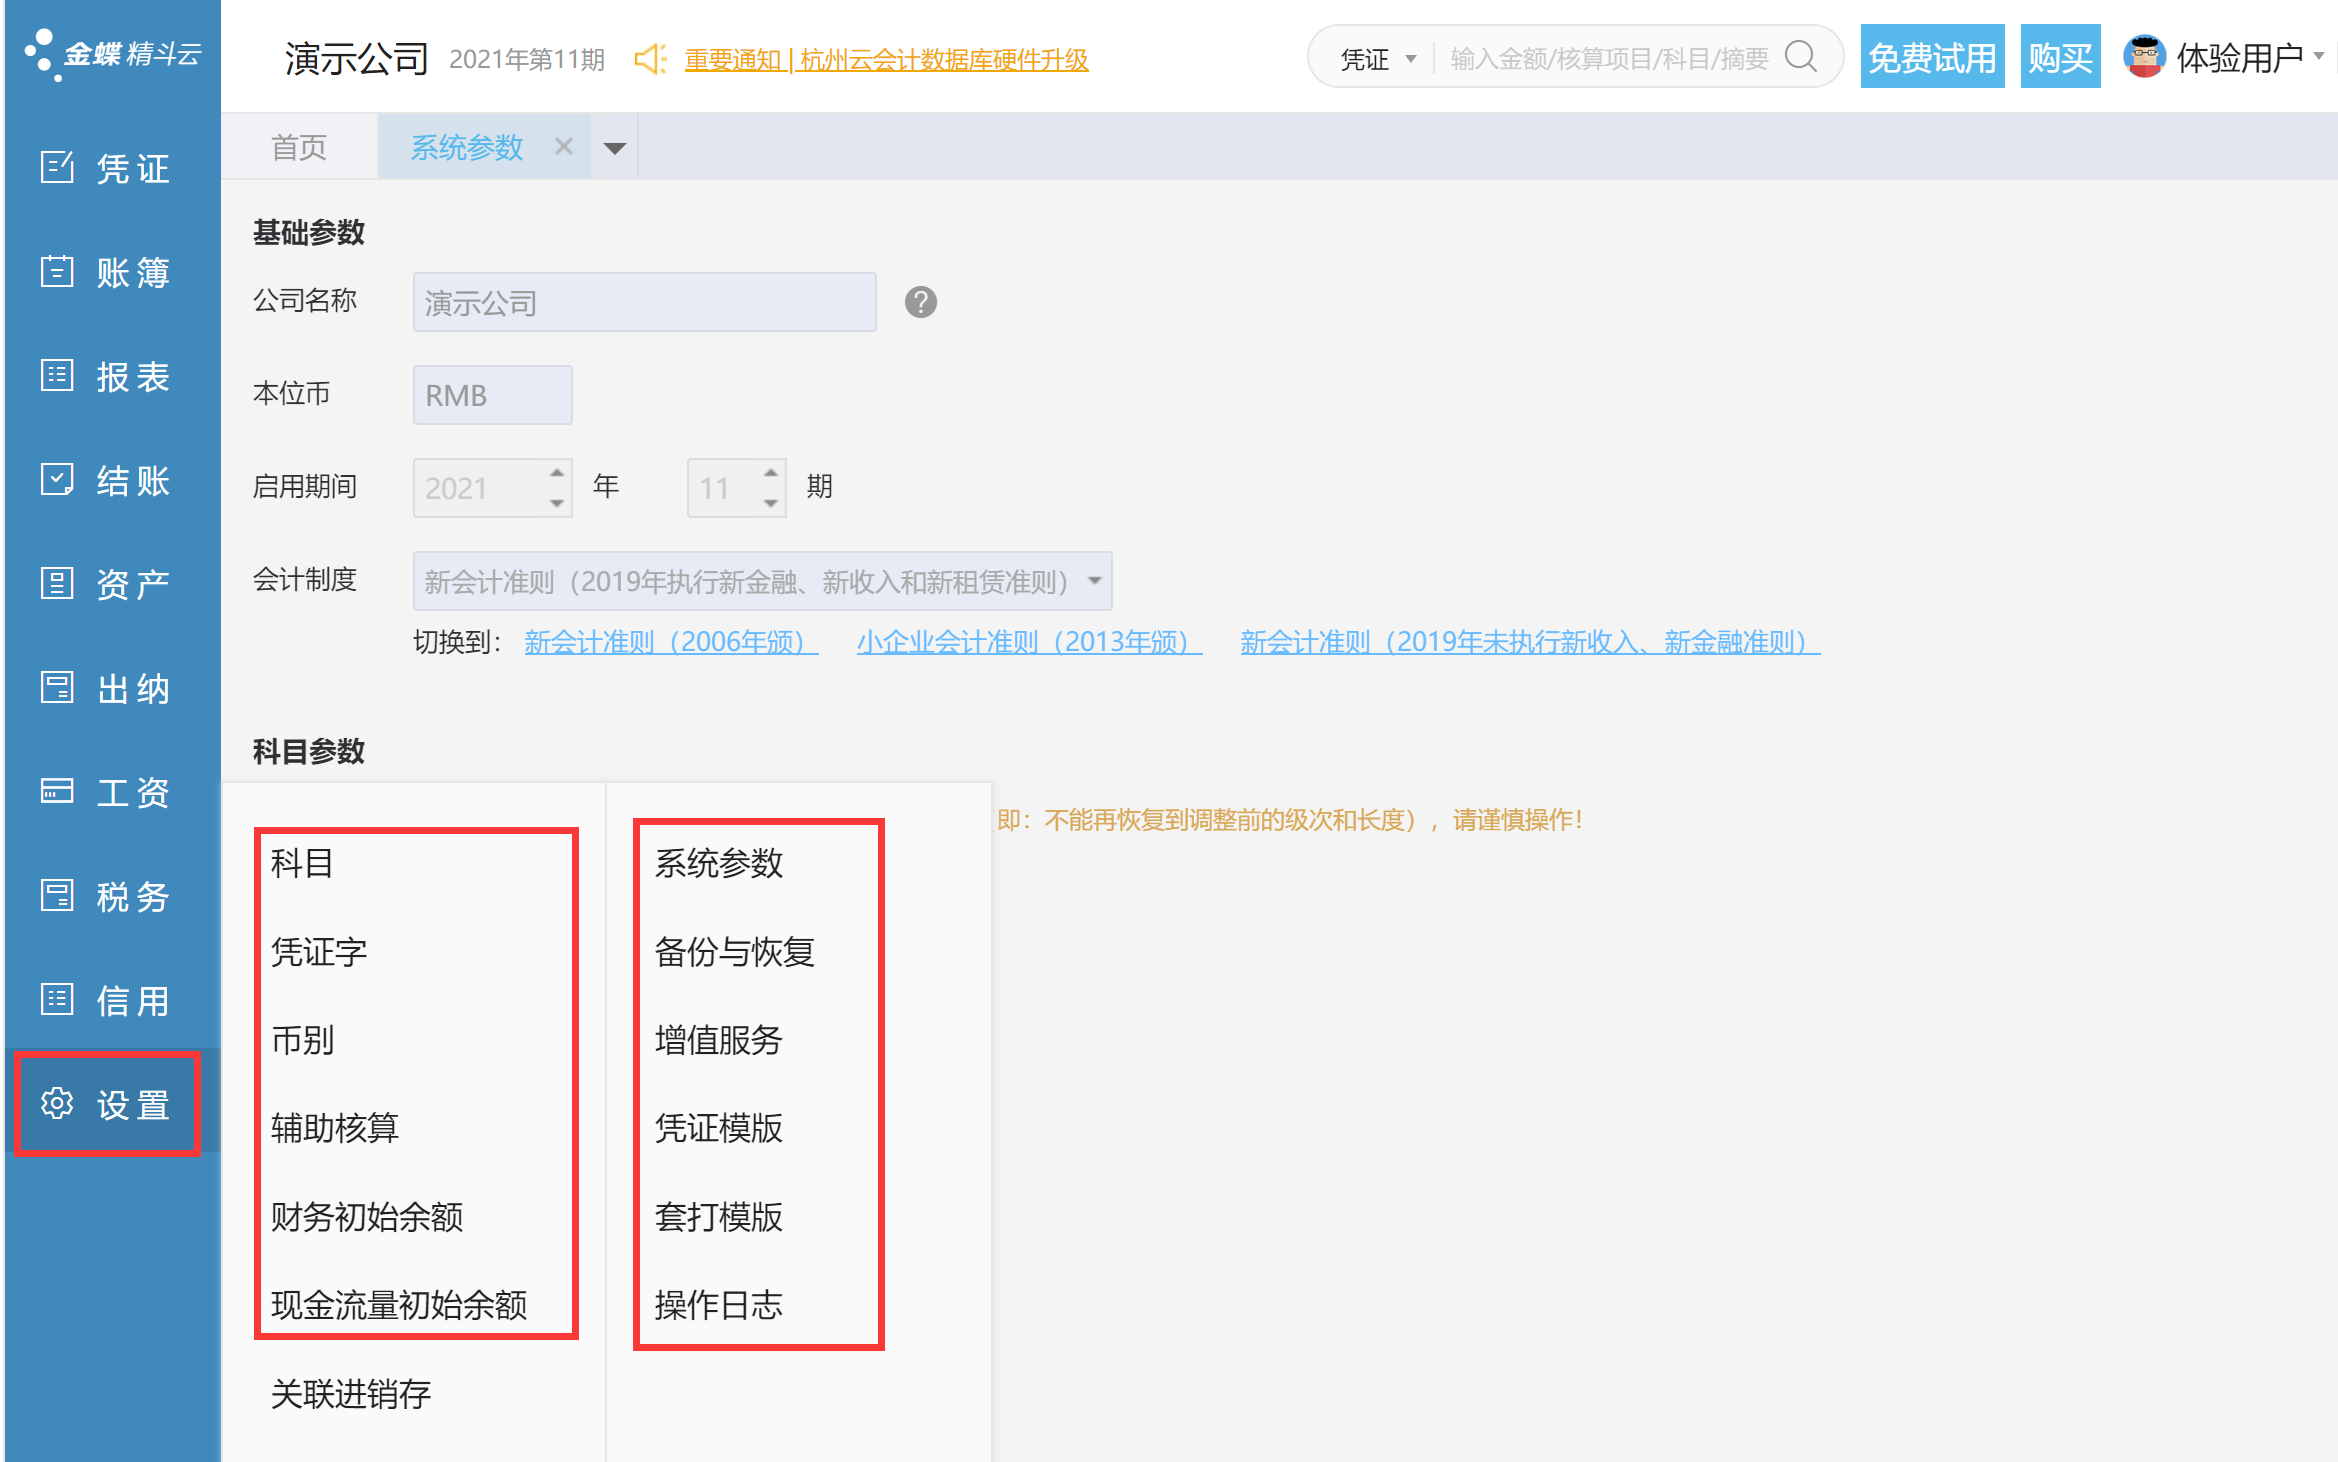Viewport: 2338px width, 1462px height.
Task: Click the search input field
Action: pyautogui.click(x=1608, y=59)
